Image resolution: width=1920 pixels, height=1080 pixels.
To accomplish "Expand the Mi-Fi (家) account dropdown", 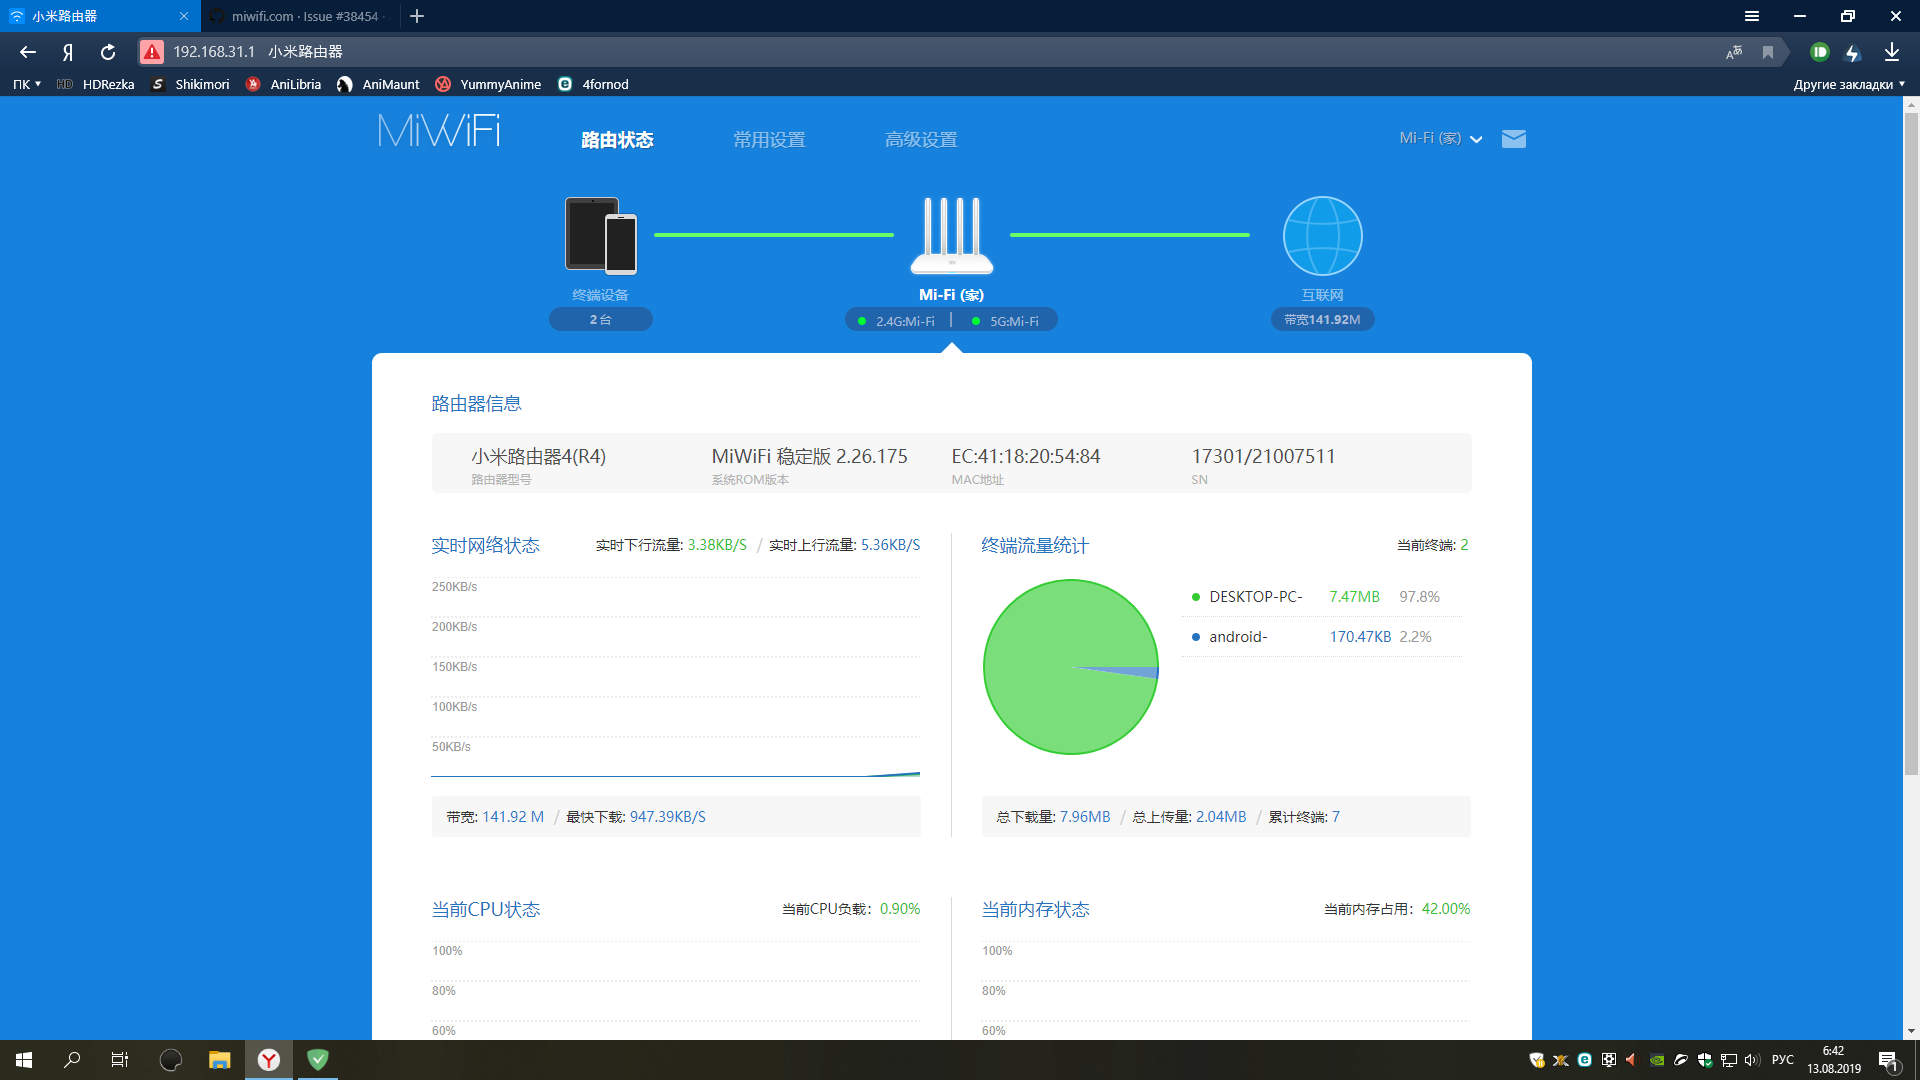I will click(1440, 139).
